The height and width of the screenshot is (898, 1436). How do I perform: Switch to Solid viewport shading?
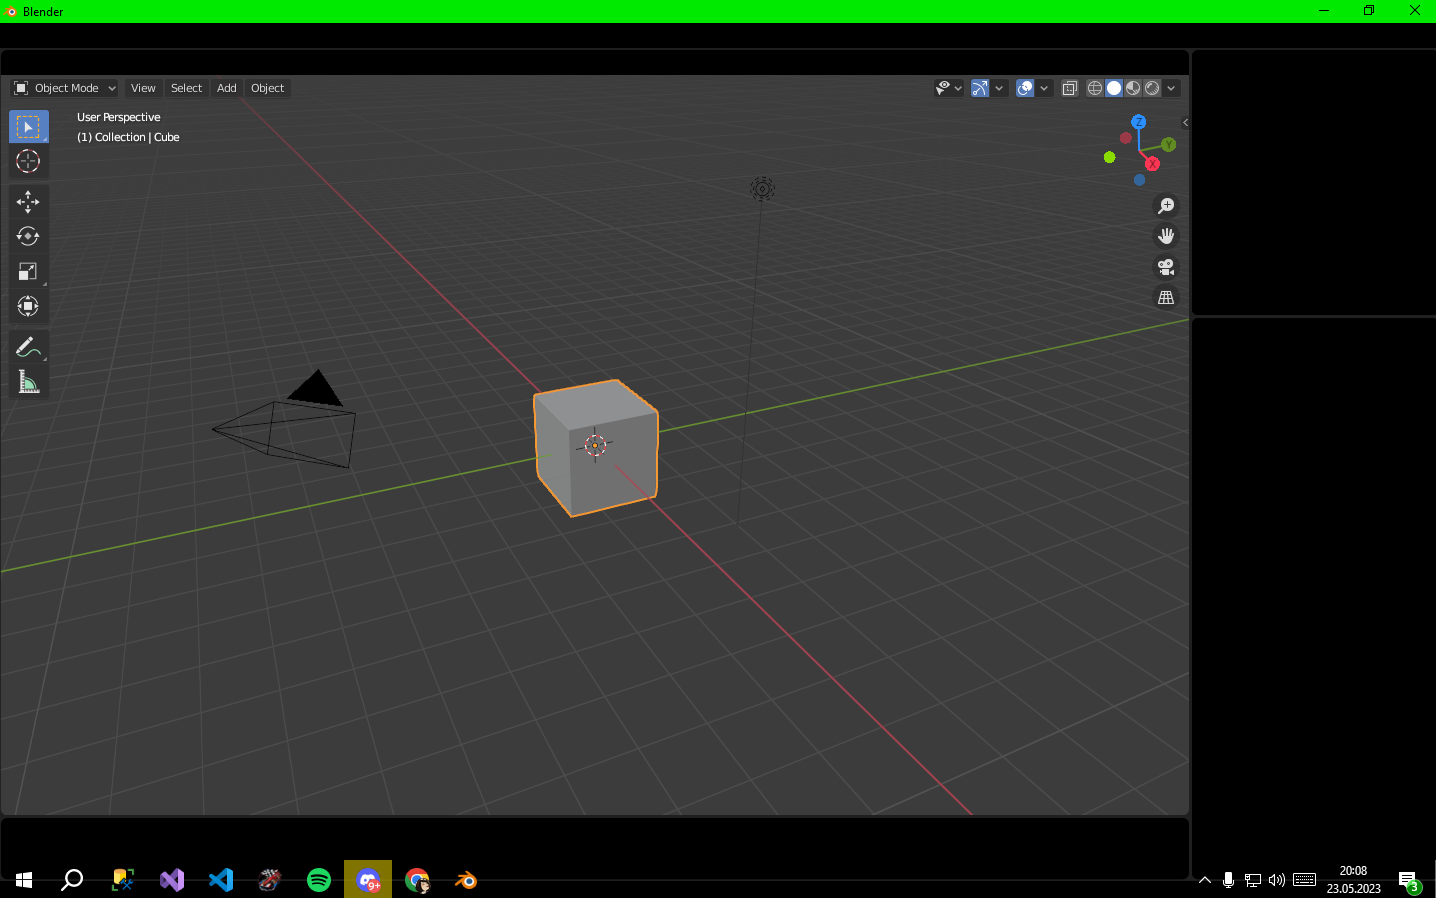click(1114, 88)
